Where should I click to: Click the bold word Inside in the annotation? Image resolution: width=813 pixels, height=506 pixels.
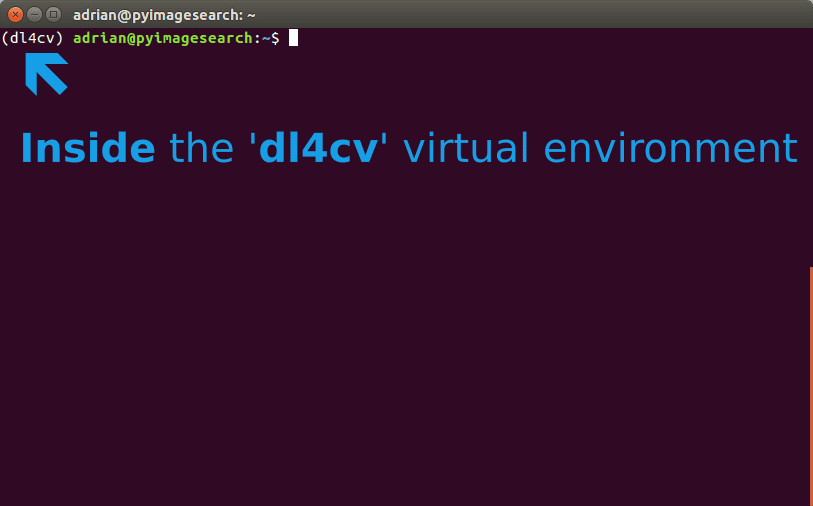(x=88, y=148)
